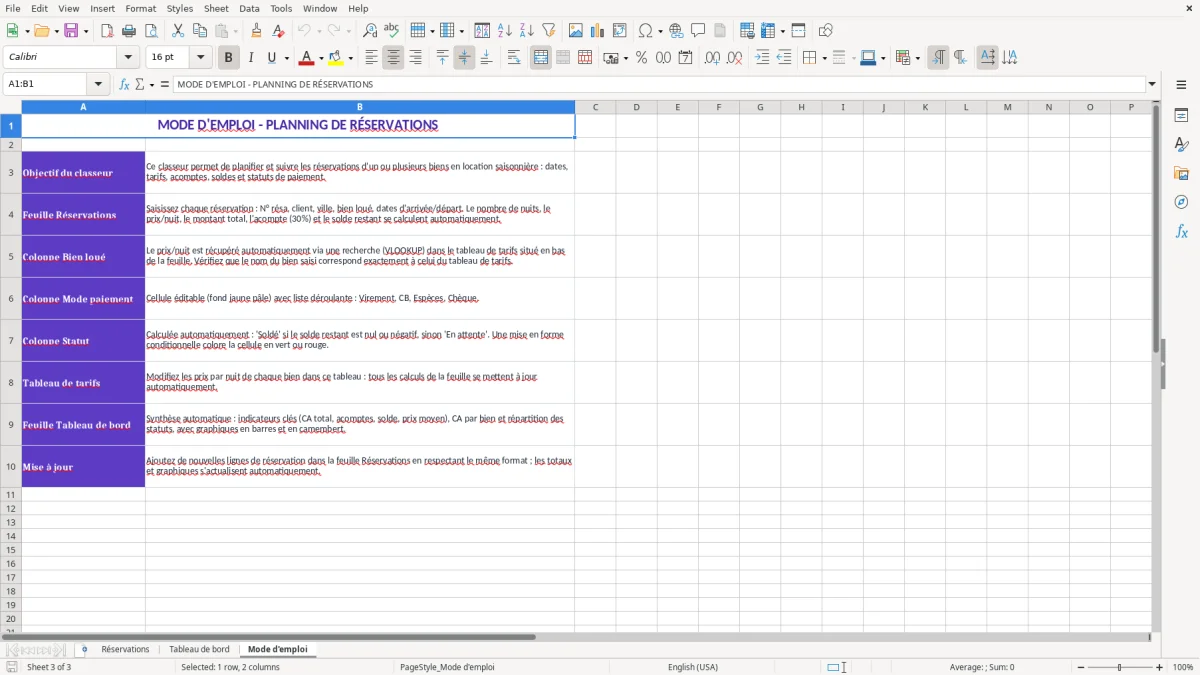Expand the formula bar
Image resolution: width=1200 pixels, height=675 pixels.
click(1153, 85)
